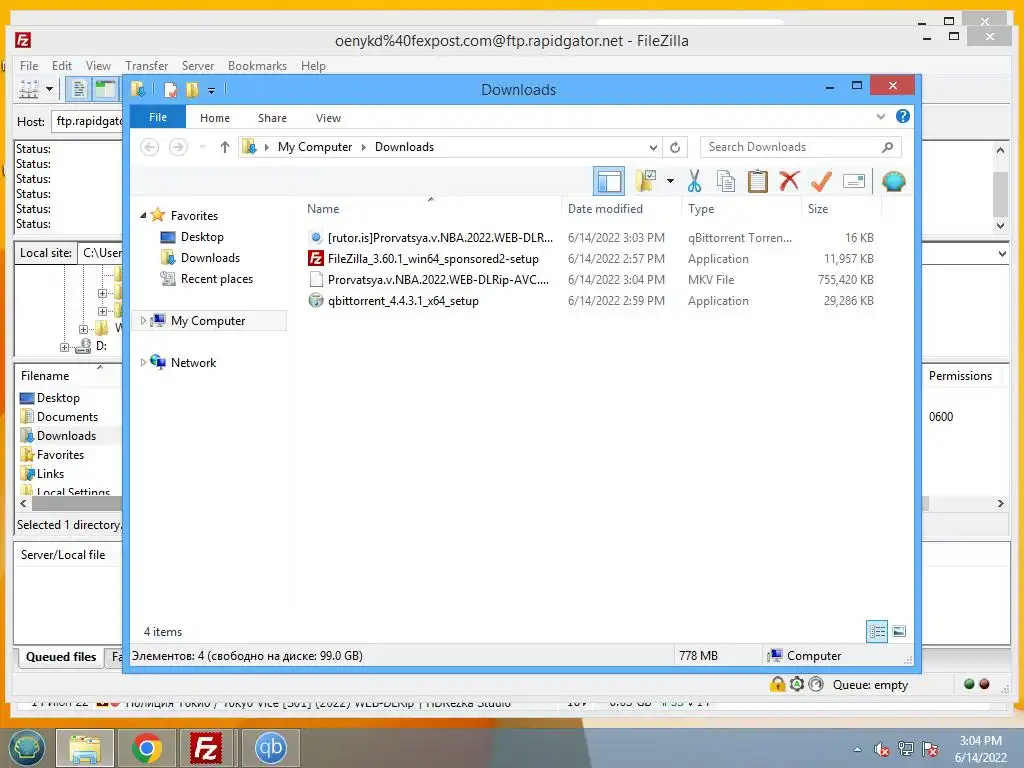
Task: Switch to large icons view at bottom right
Action: point(899,631)
